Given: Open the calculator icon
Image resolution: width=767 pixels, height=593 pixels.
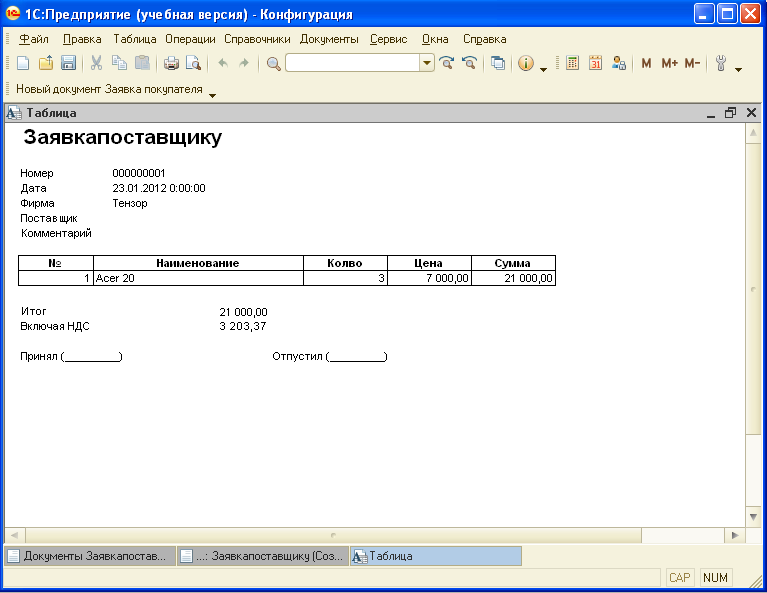Looking at the screenshot, I should [572, 63].
